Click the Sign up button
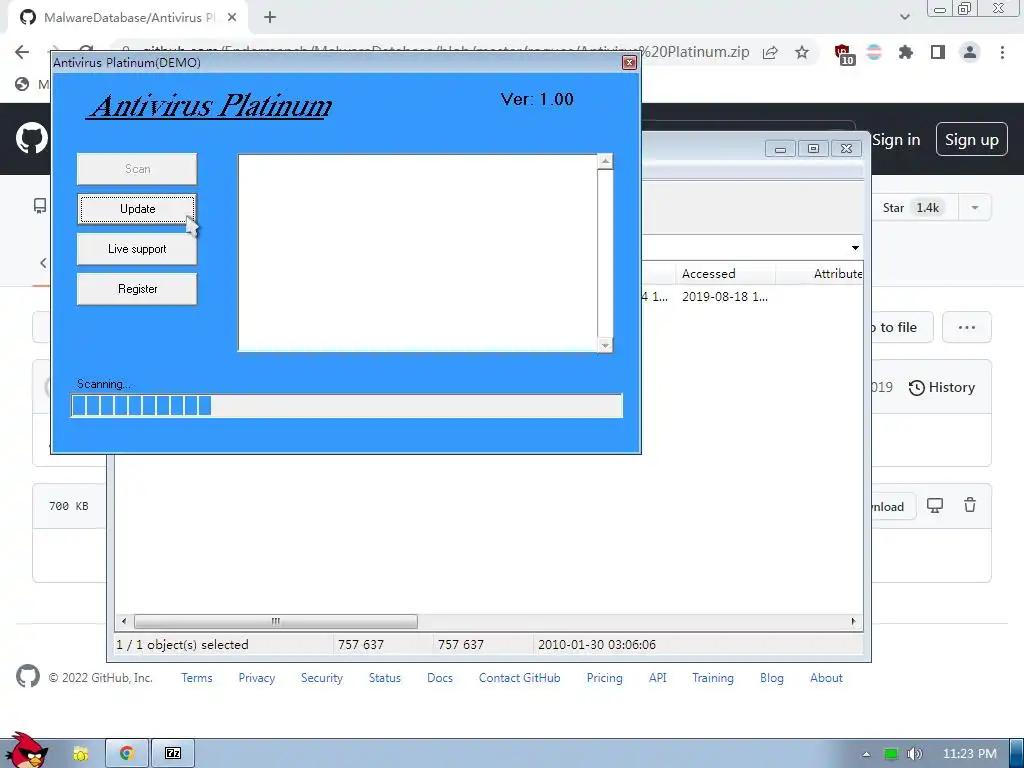The image size is (1024, 768). [972, 140]
